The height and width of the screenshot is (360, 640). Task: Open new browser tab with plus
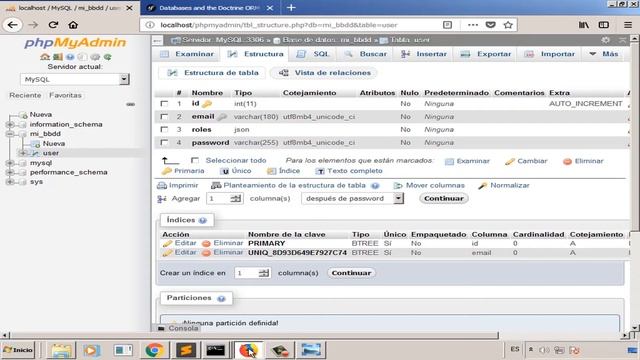click(291, 7)
